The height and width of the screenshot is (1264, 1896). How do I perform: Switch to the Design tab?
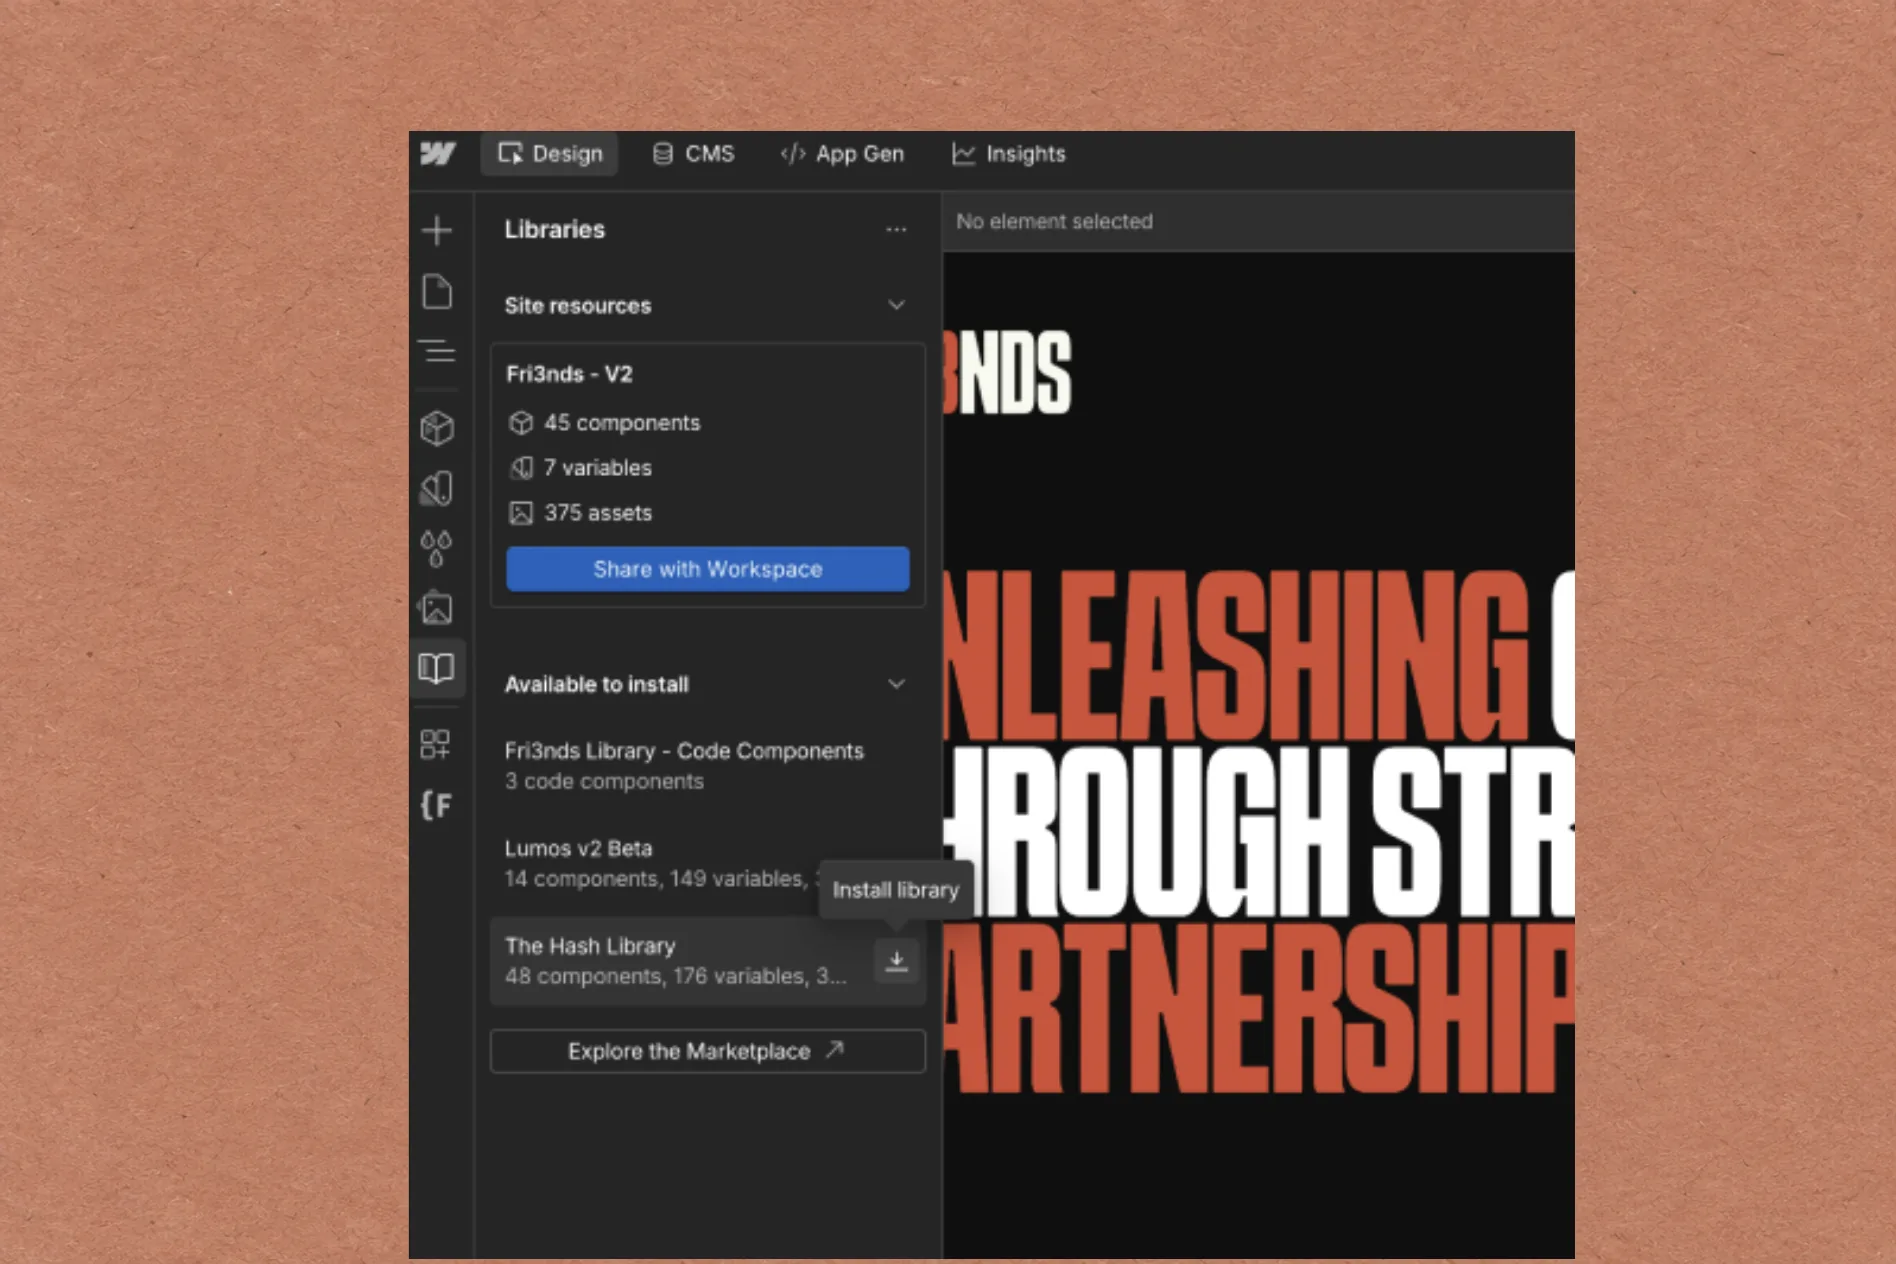pyautogui.click(x=550, y=154)
